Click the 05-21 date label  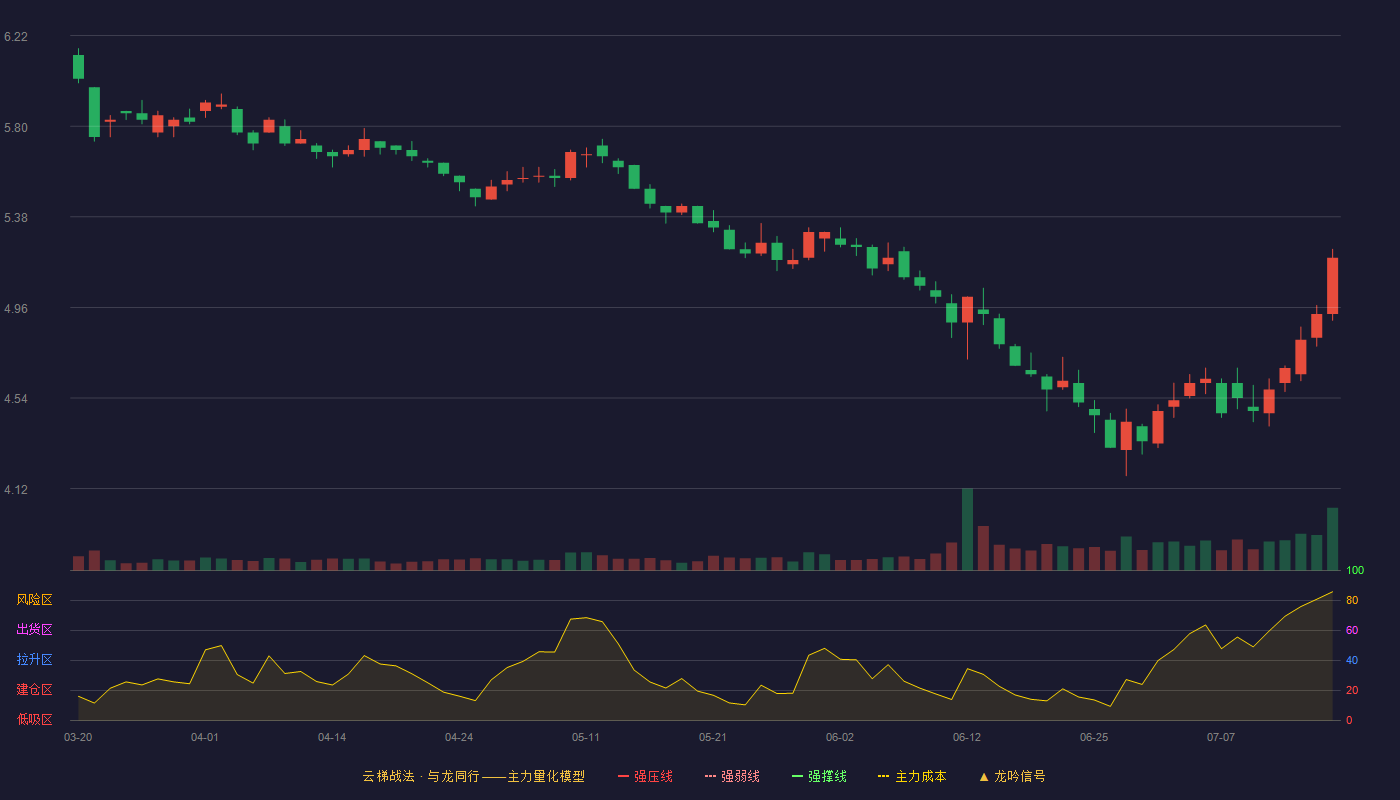(x=713, y=737)
